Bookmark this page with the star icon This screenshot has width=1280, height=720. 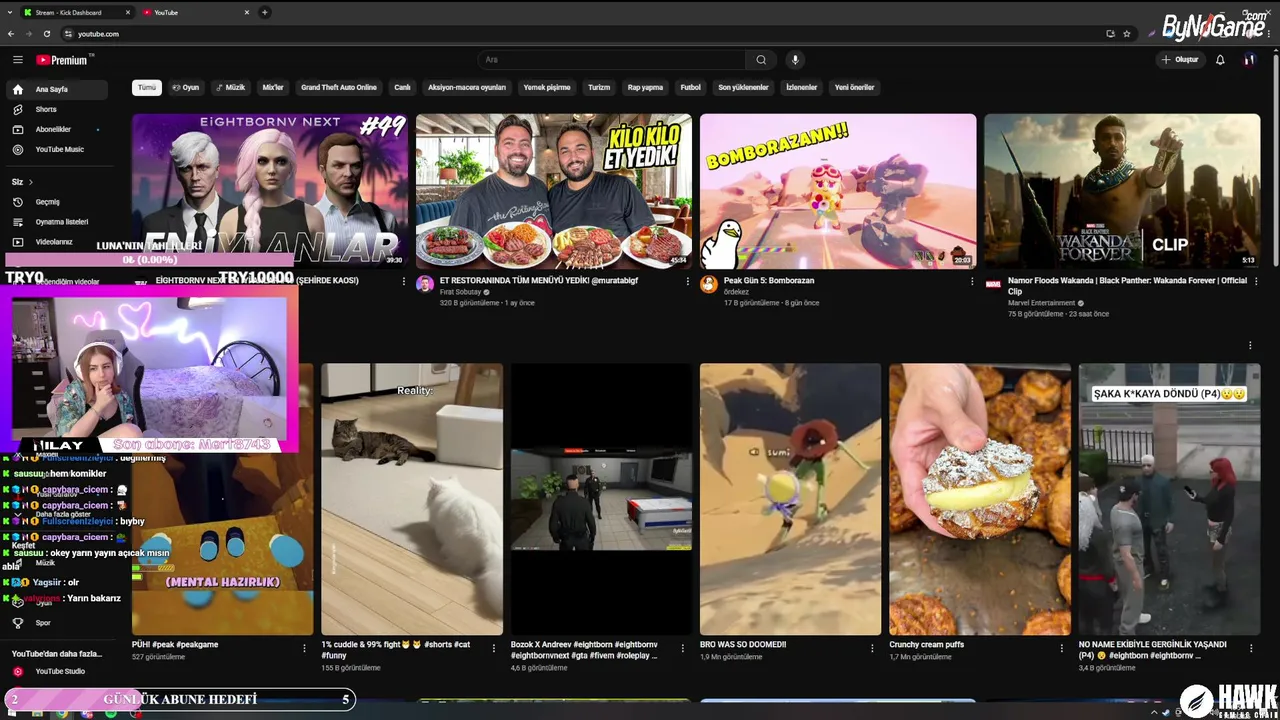[1127, 34]
